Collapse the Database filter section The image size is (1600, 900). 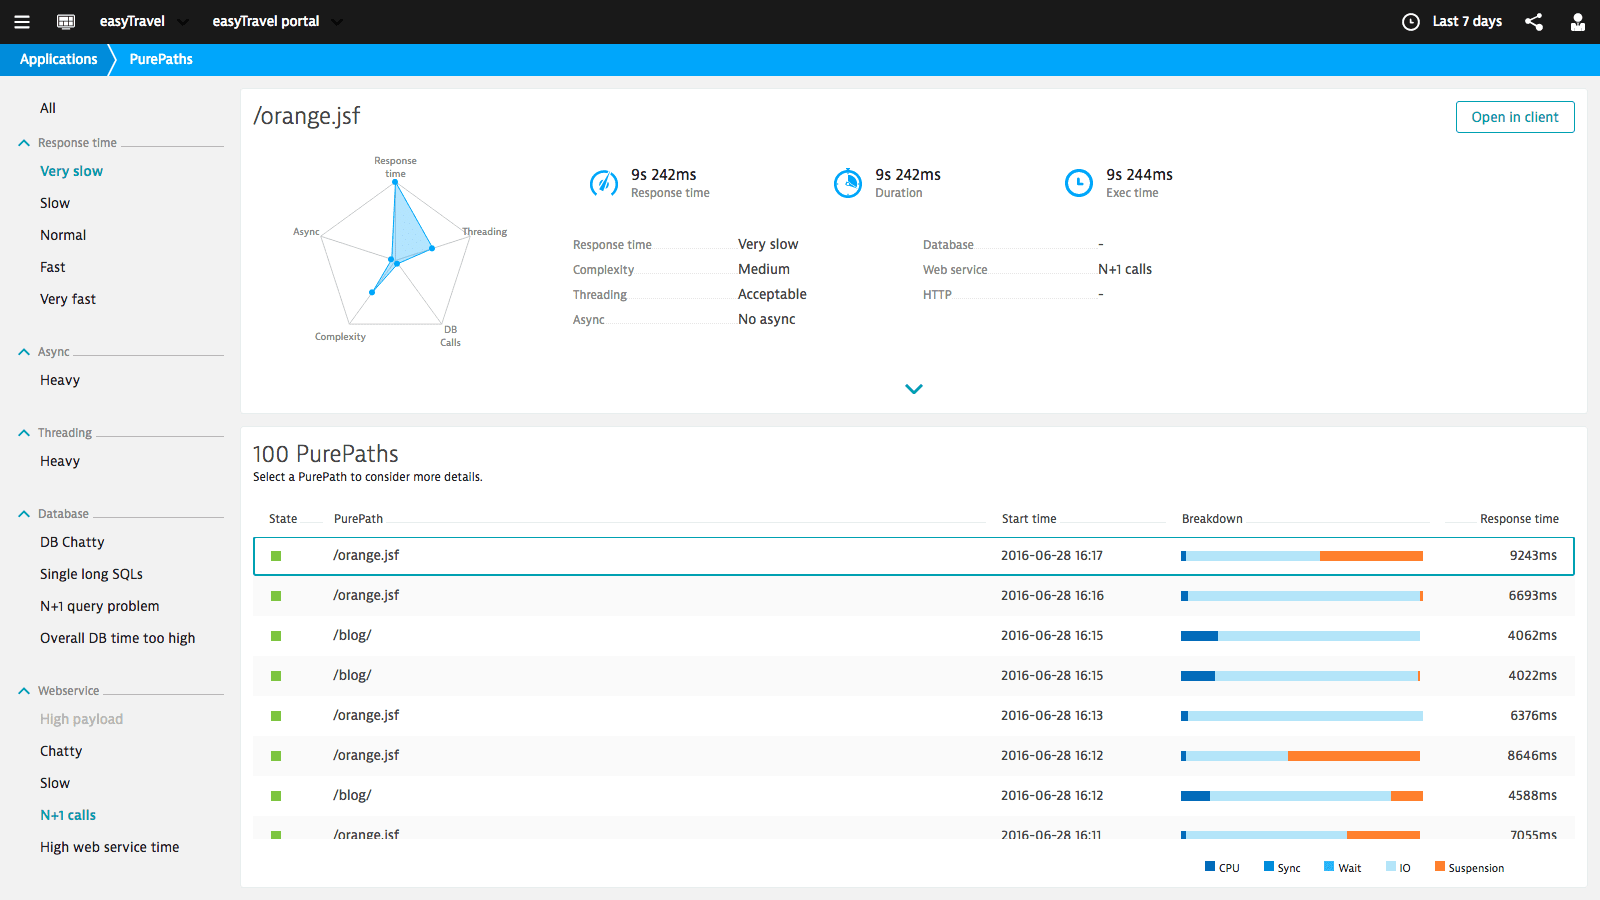24,514
